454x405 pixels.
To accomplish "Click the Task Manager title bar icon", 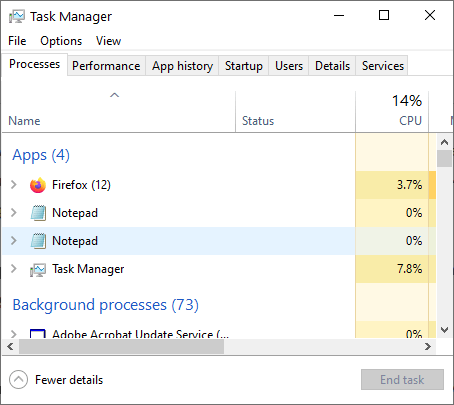I will pos(17,16).
